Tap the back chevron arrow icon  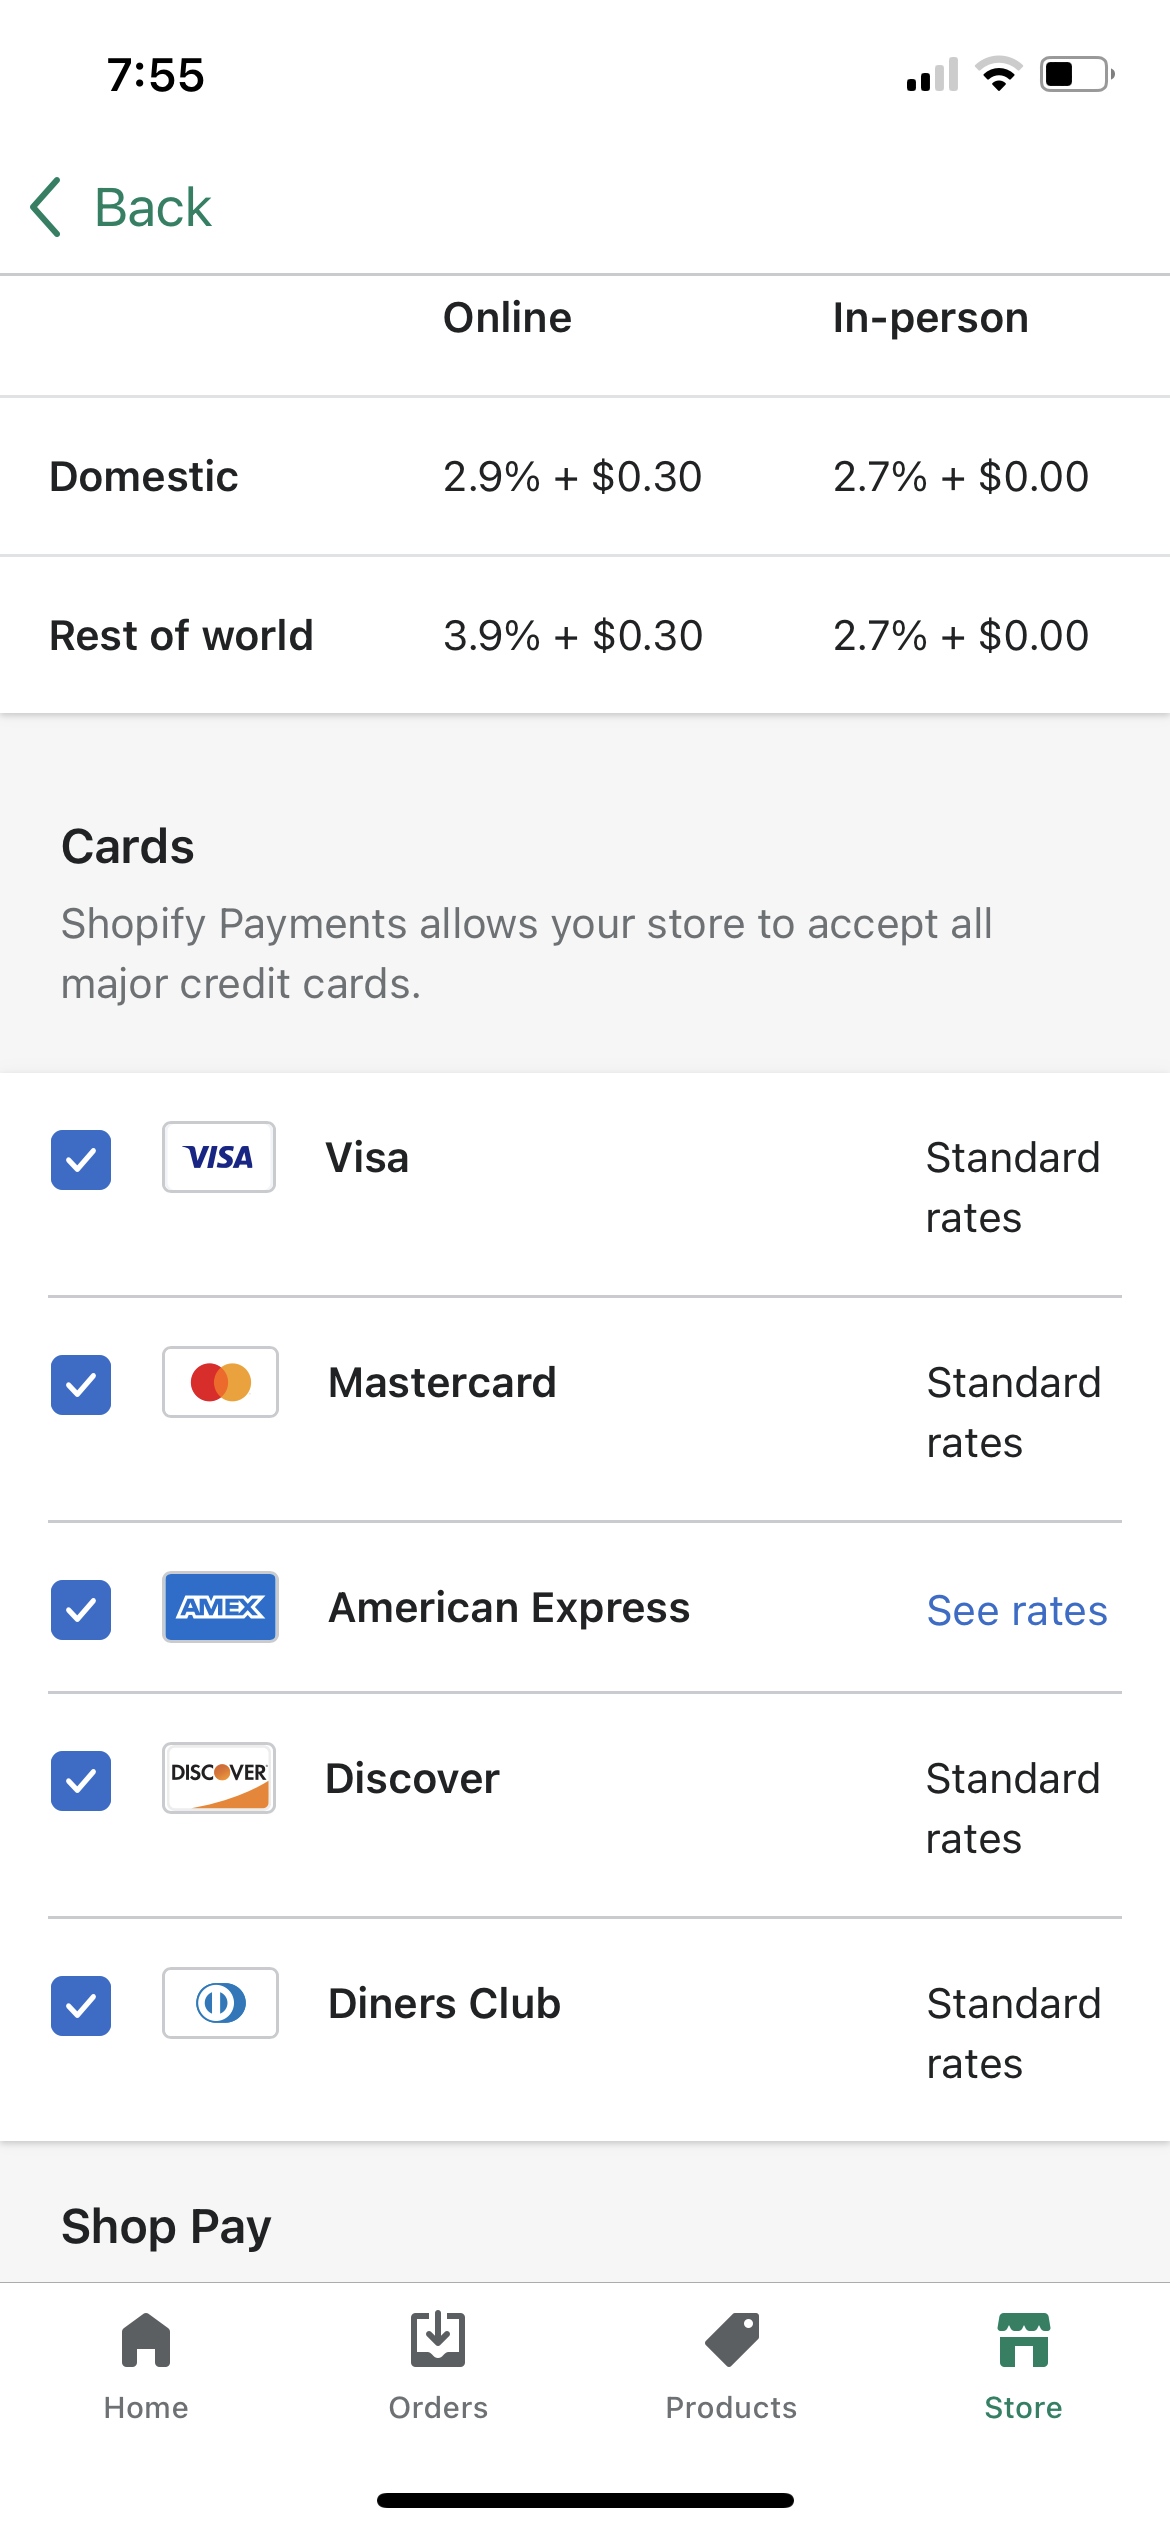pos(46,208)
